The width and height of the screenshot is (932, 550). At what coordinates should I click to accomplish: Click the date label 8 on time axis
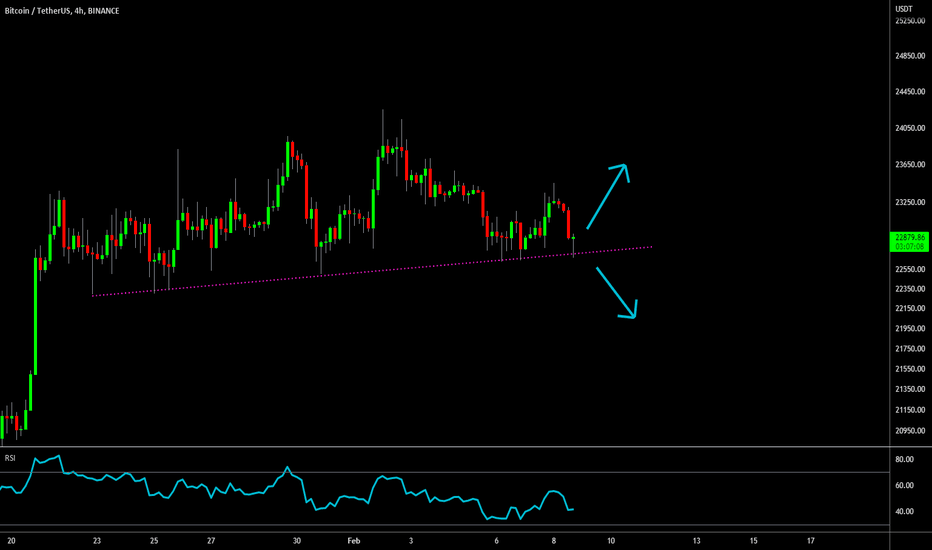[x=553, y=541]
